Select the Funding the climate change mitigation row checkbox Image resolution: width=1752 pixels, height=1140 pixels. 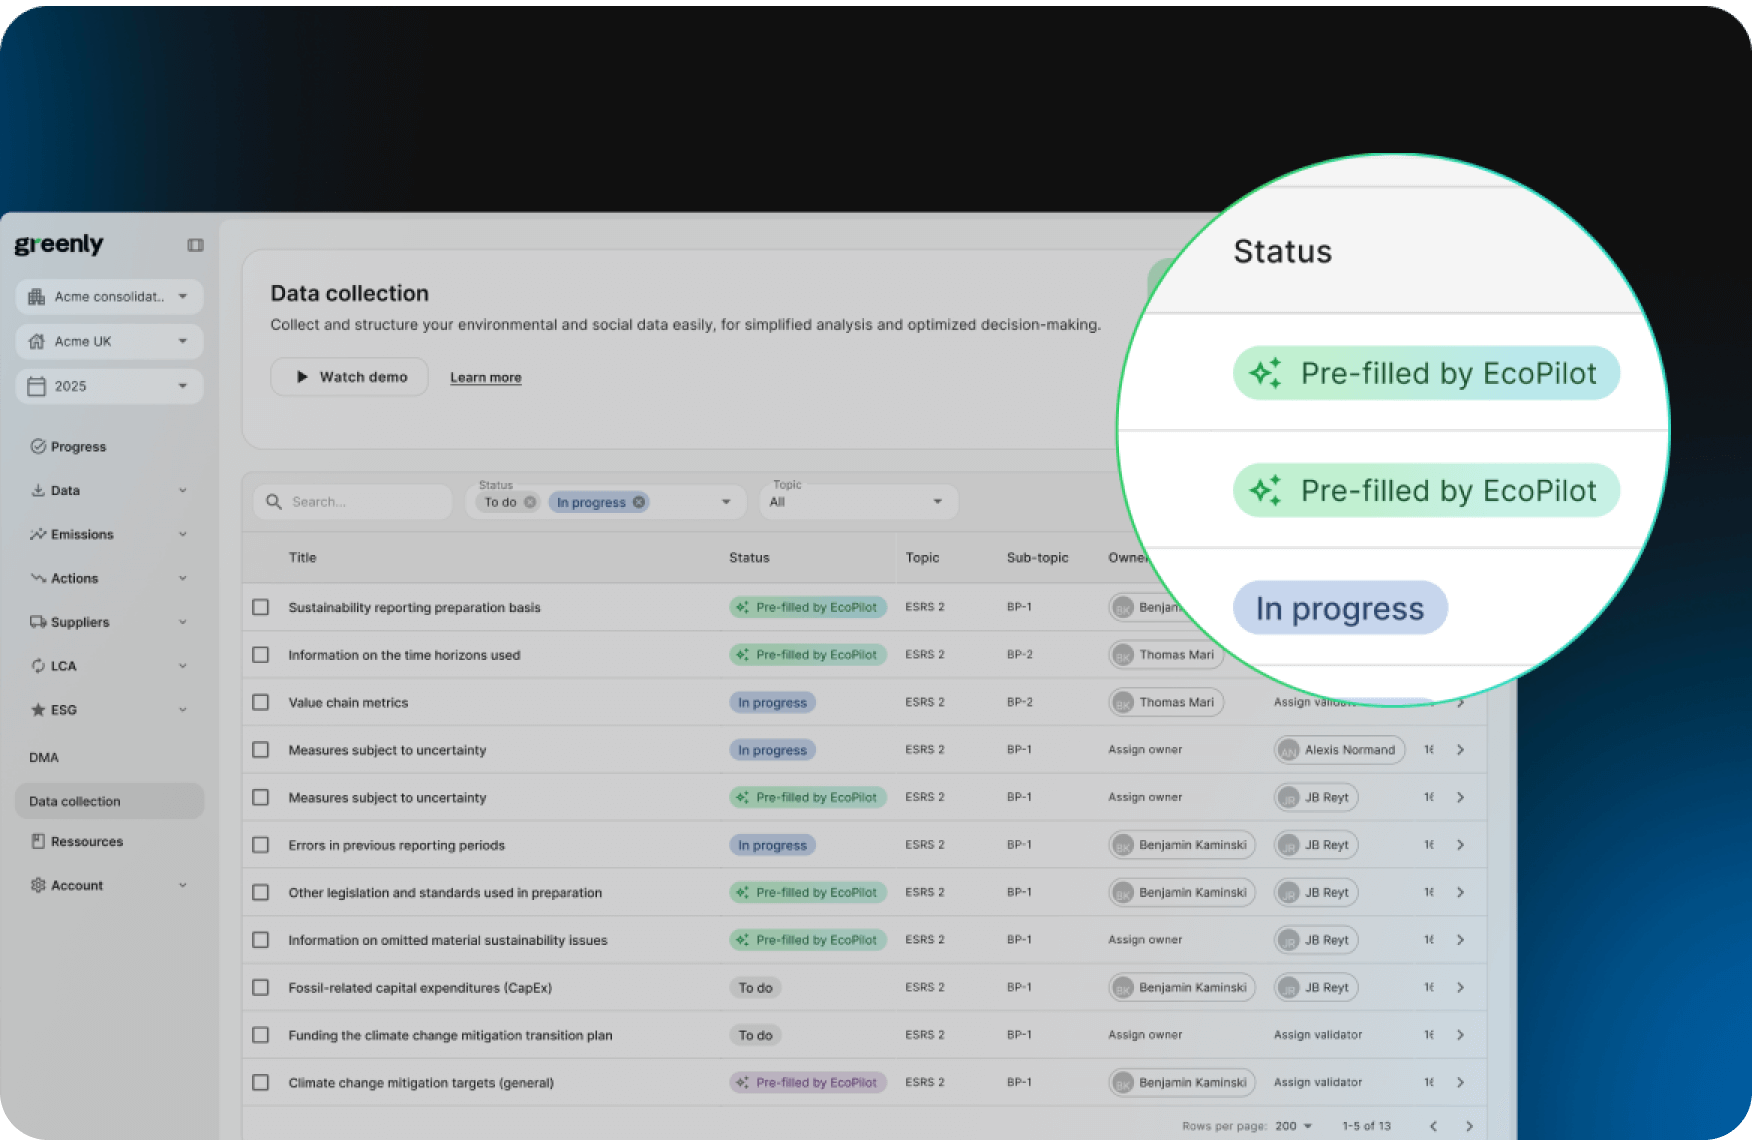(x=261, y=1035)
